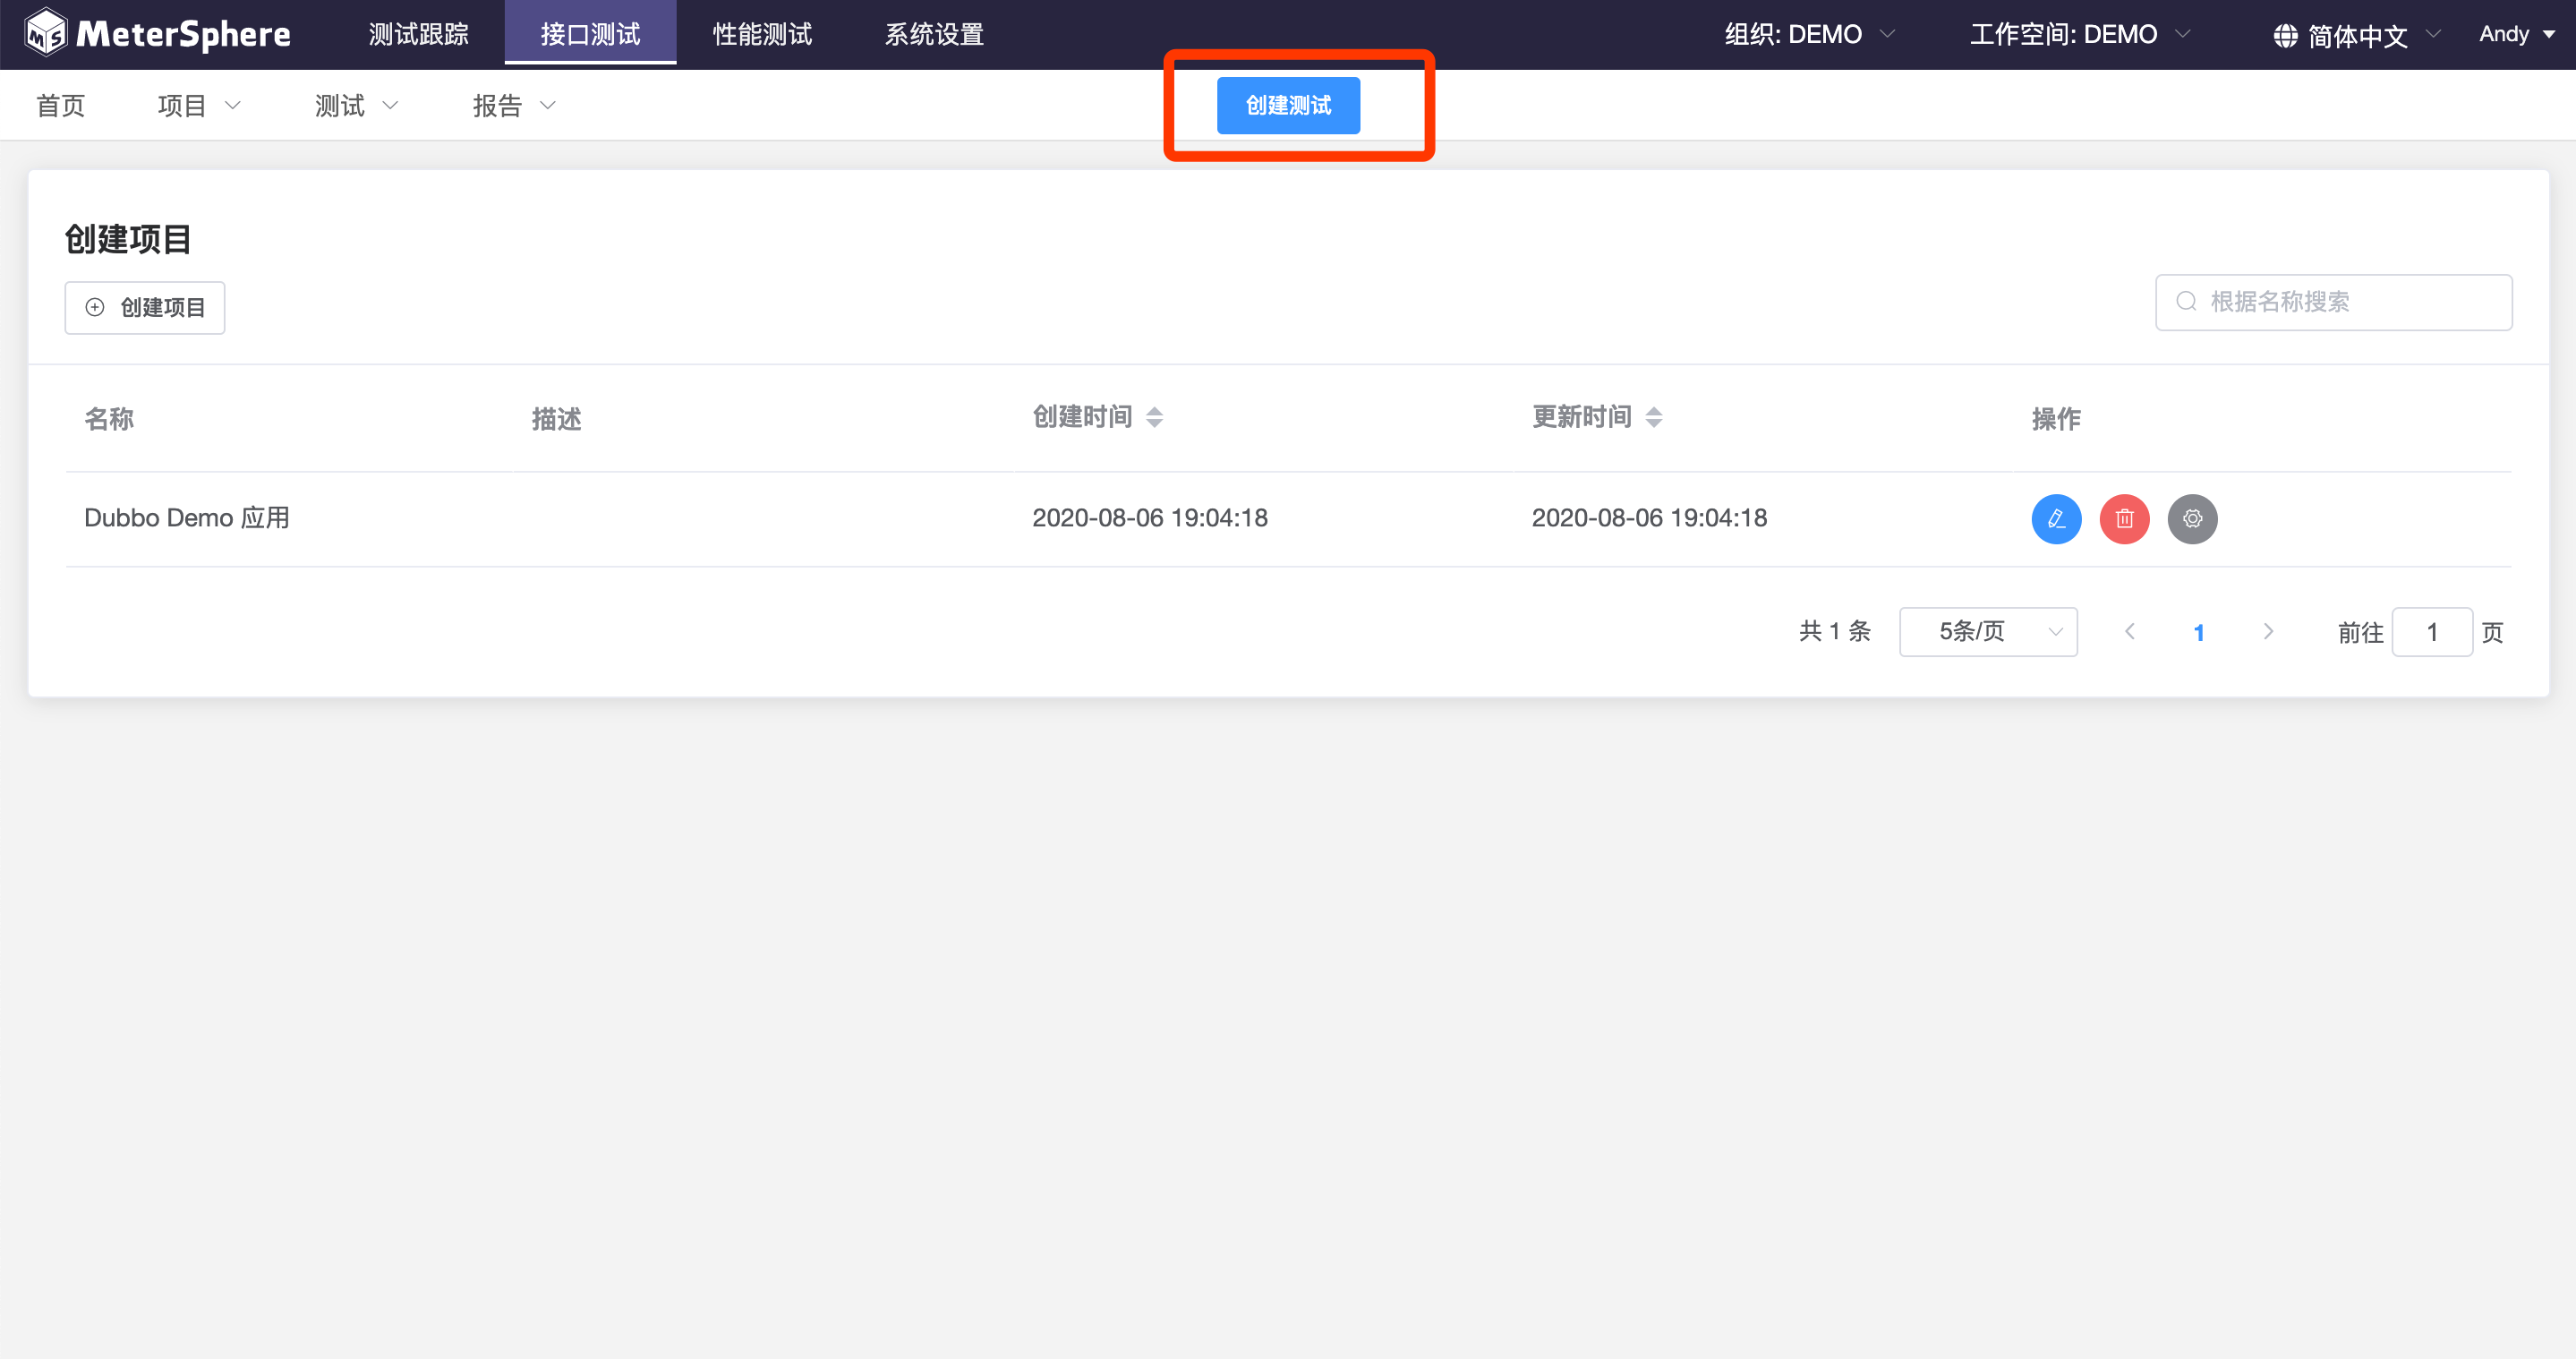
Task: Click the blue edit pencil icon
Action: tap(2056, 518)
